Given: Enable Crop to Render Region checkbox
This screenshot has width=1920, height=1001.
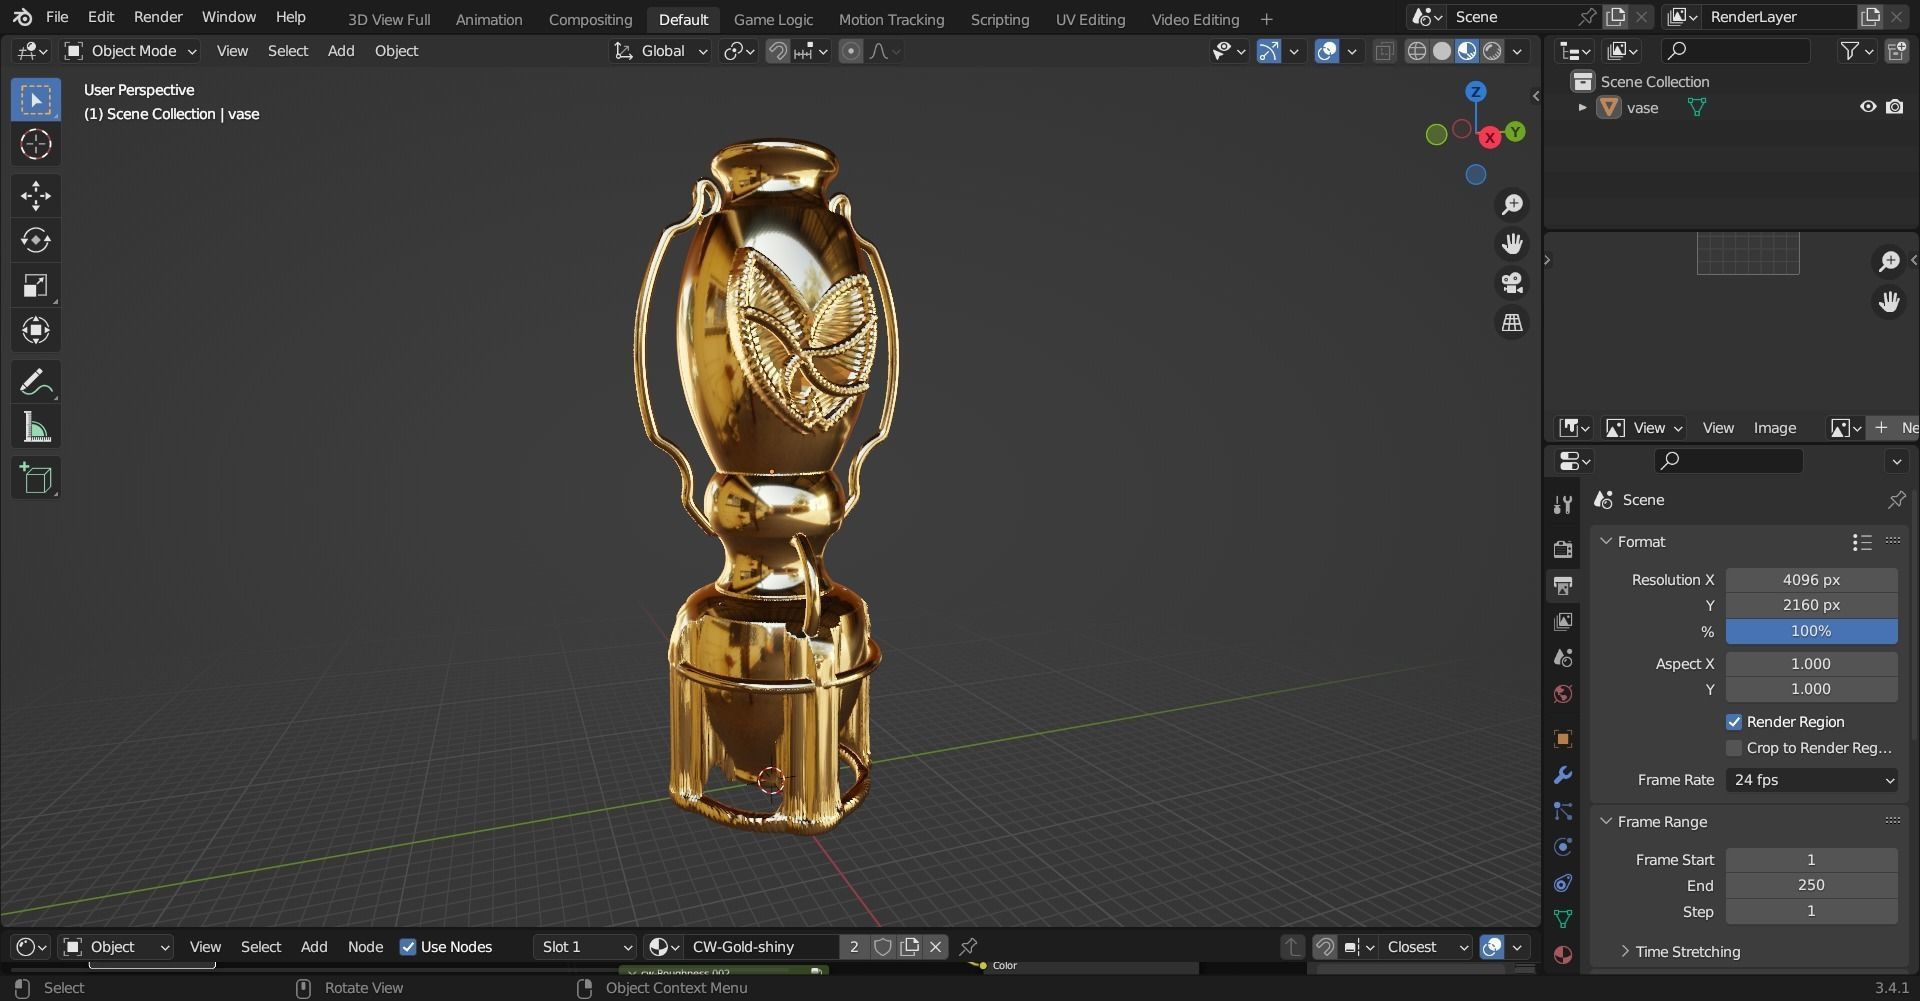Looking at the screenshot, I should pos(1734,748).
